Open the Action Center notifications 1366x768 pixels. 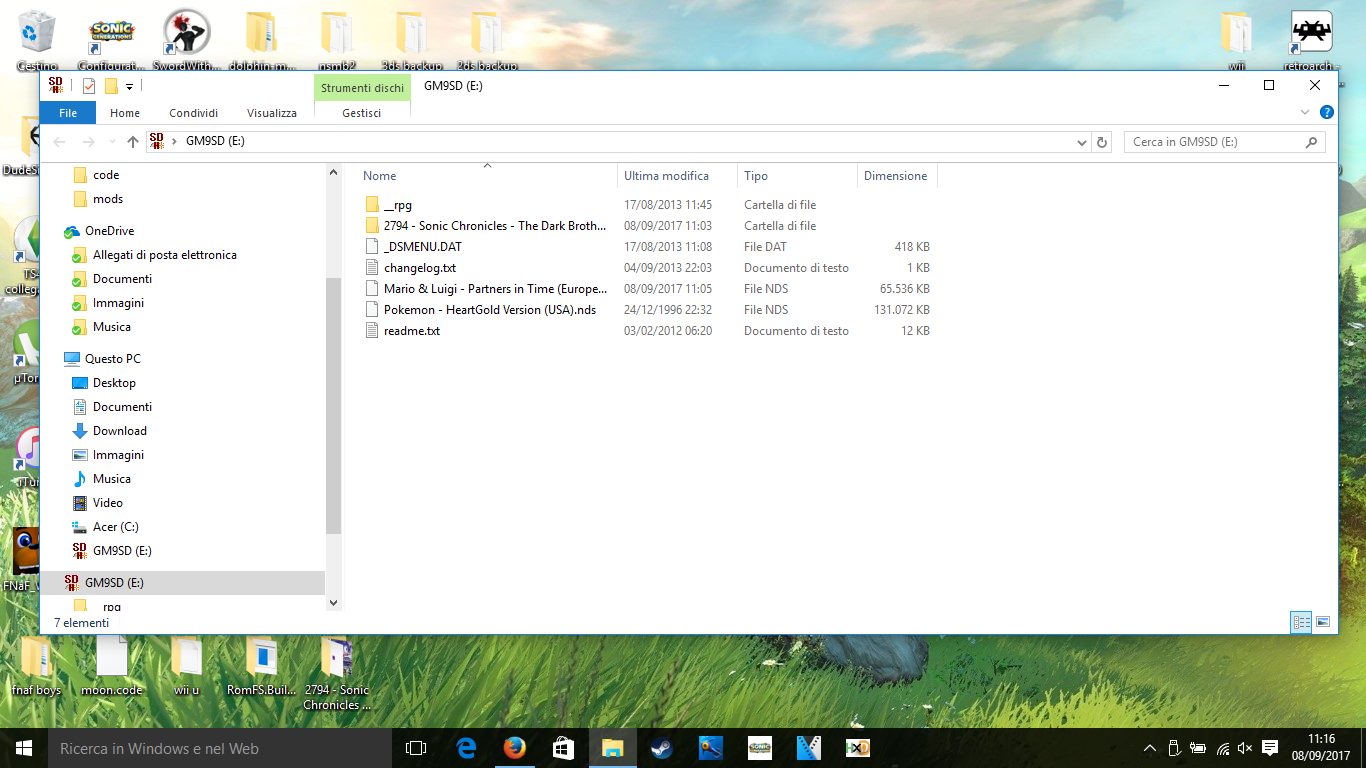pos(1270,748)
